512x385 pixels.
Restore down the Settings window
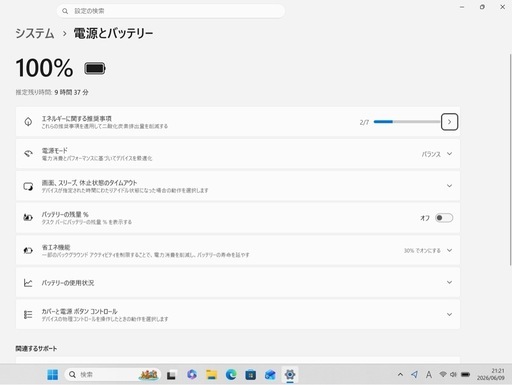(x=482, y=7)
